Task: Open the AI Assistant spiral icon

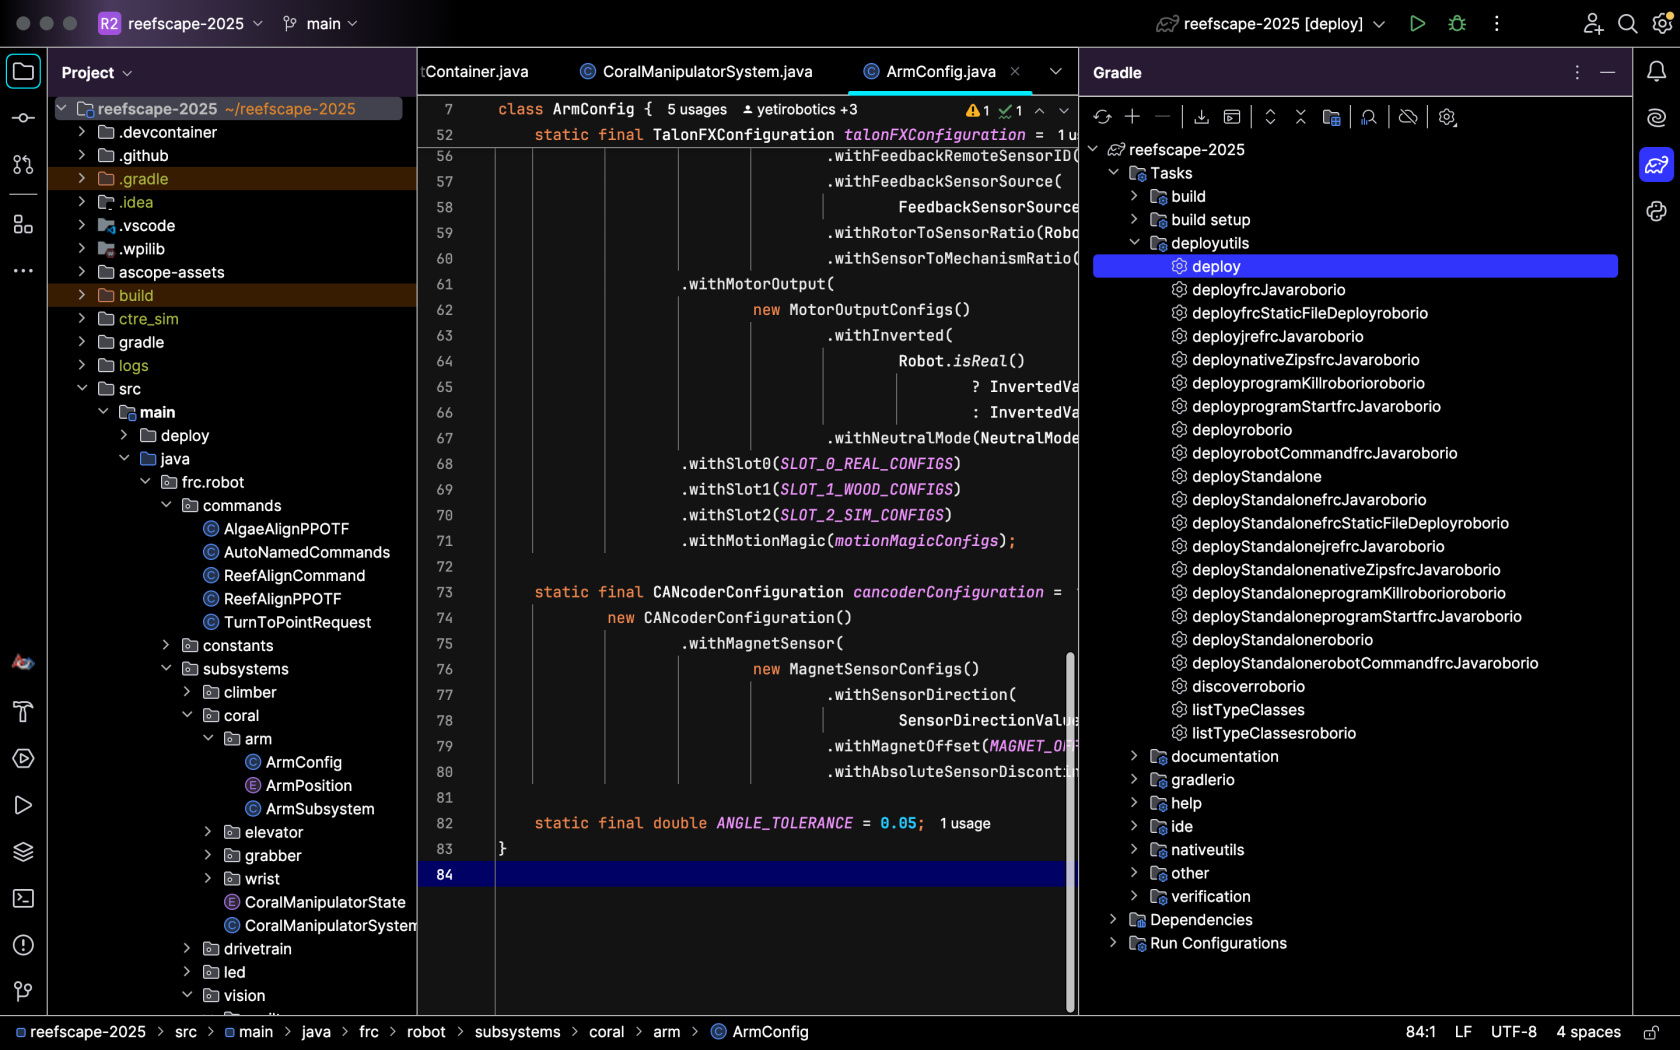Action: click(x=1656, y=118)
